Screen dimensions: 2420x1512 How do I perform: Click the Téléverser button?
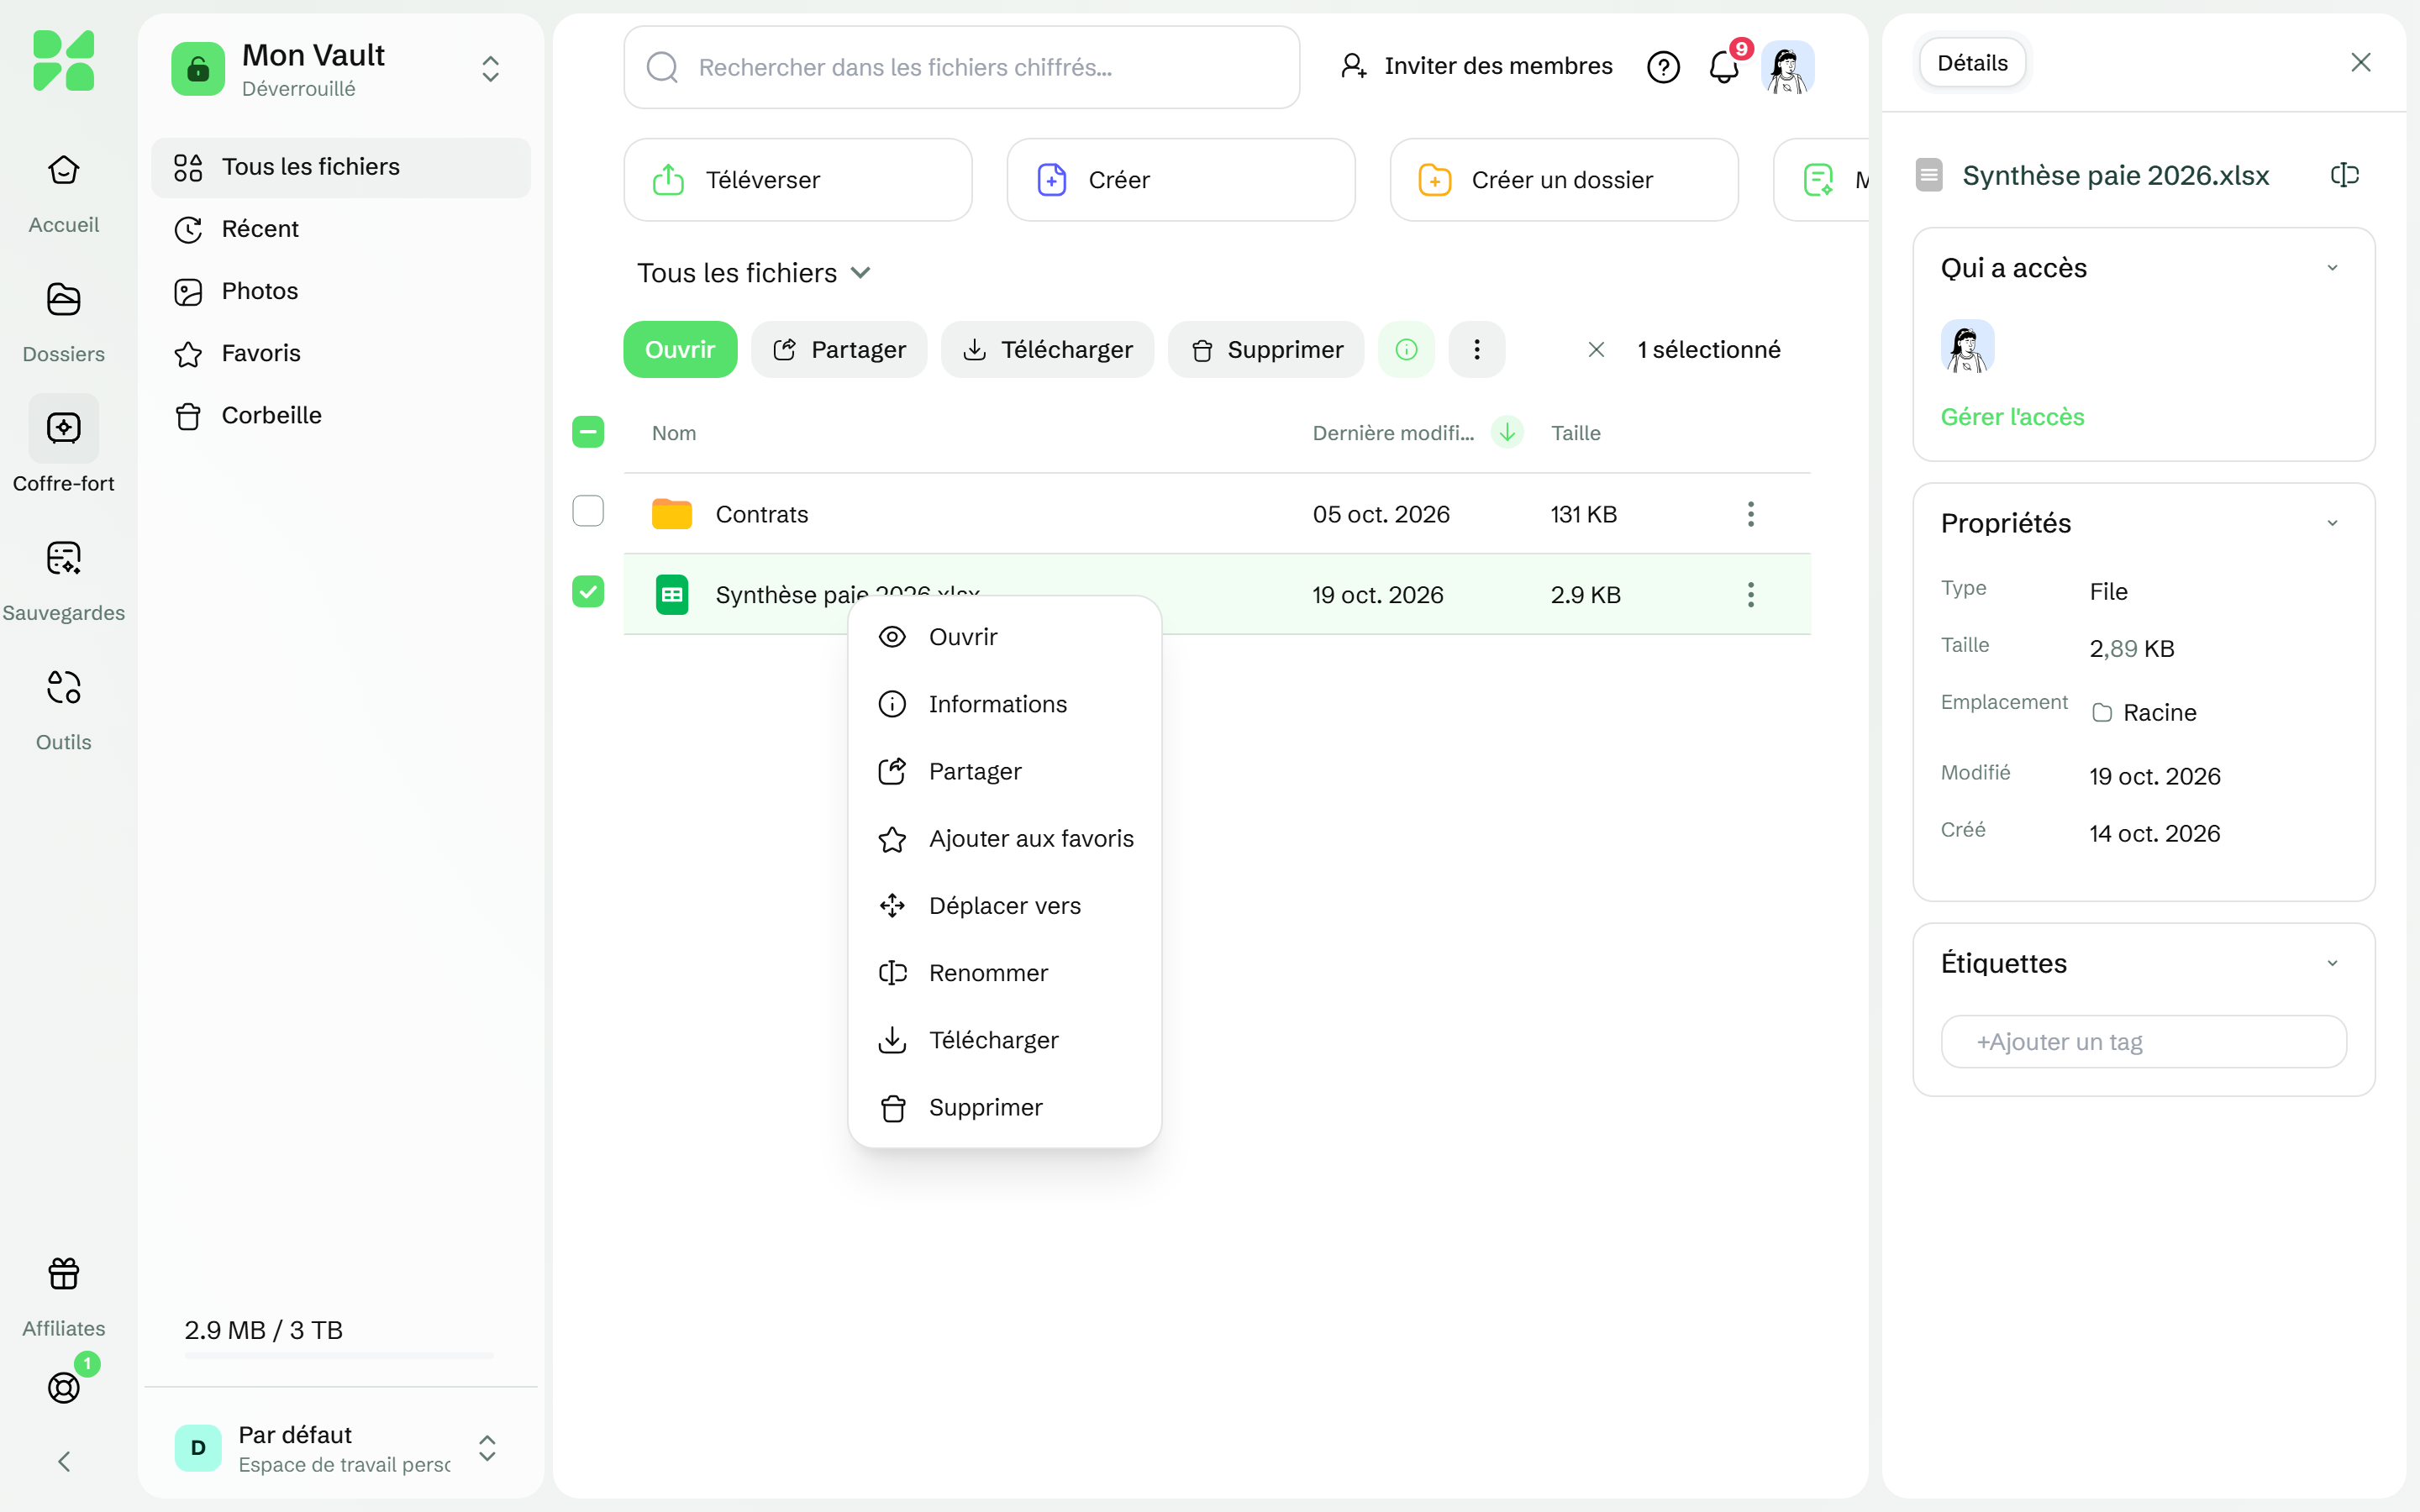click(798, 180)
